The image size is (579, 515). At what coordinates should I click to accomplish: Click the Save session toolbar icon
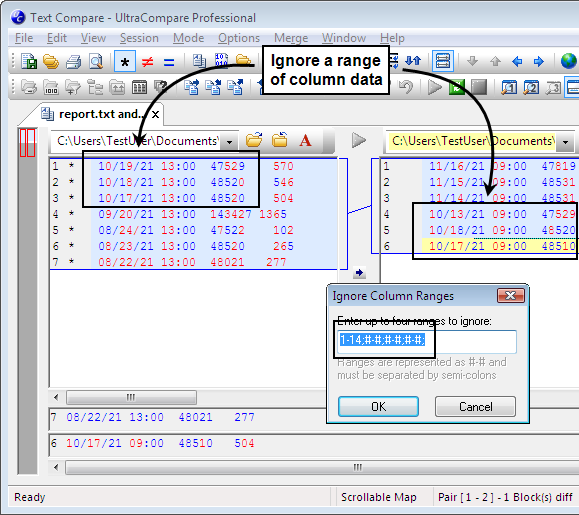point(29,61)
